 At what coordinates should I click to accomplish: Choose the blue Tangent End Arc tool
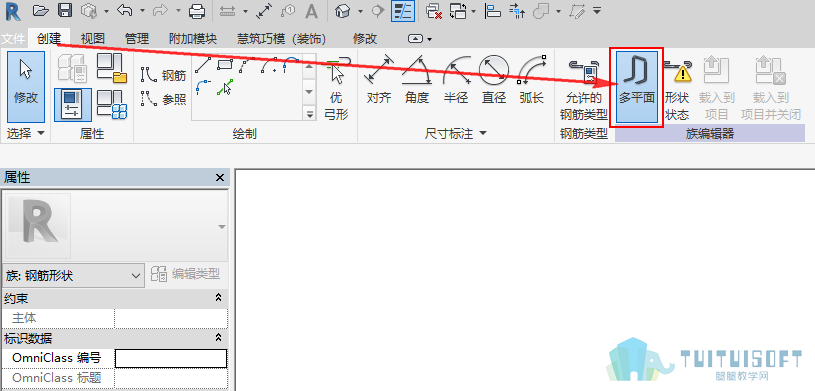(291, 64)
